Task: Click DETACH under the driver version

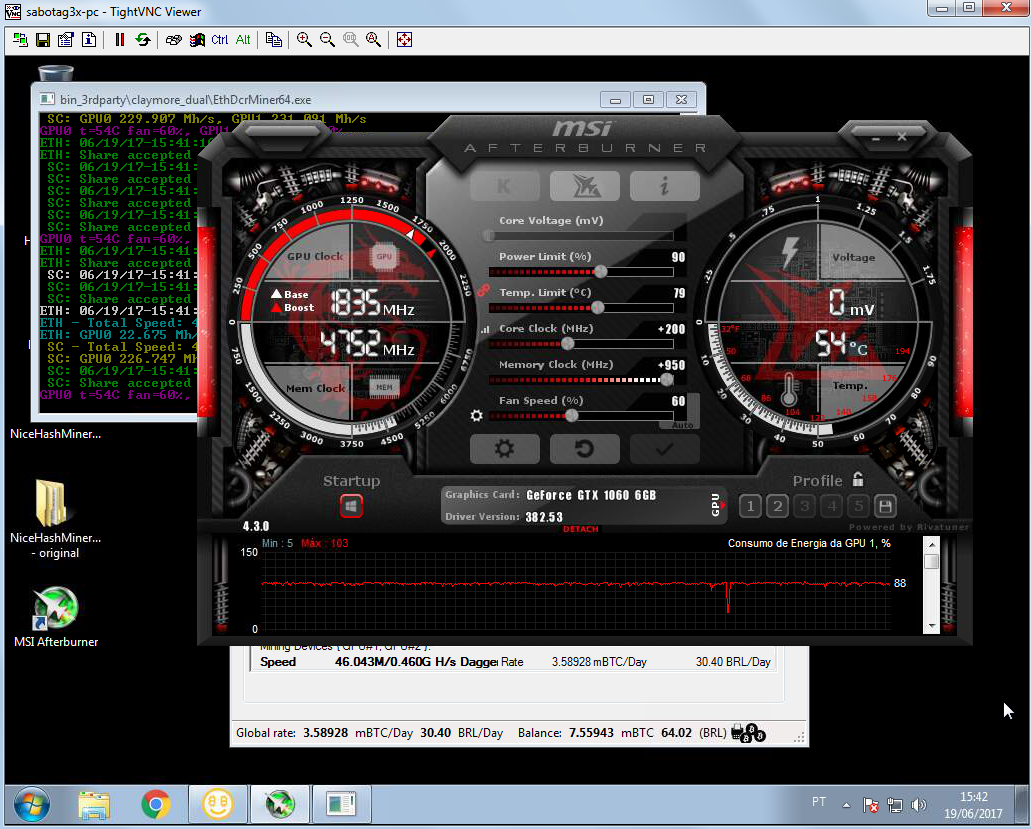Action: [x=581, y=529]
